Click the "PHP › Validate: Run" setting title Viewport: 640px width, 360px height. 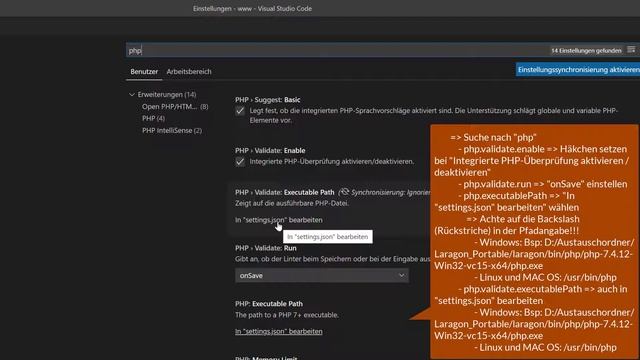pyautogui.click(x=266, y=248)
